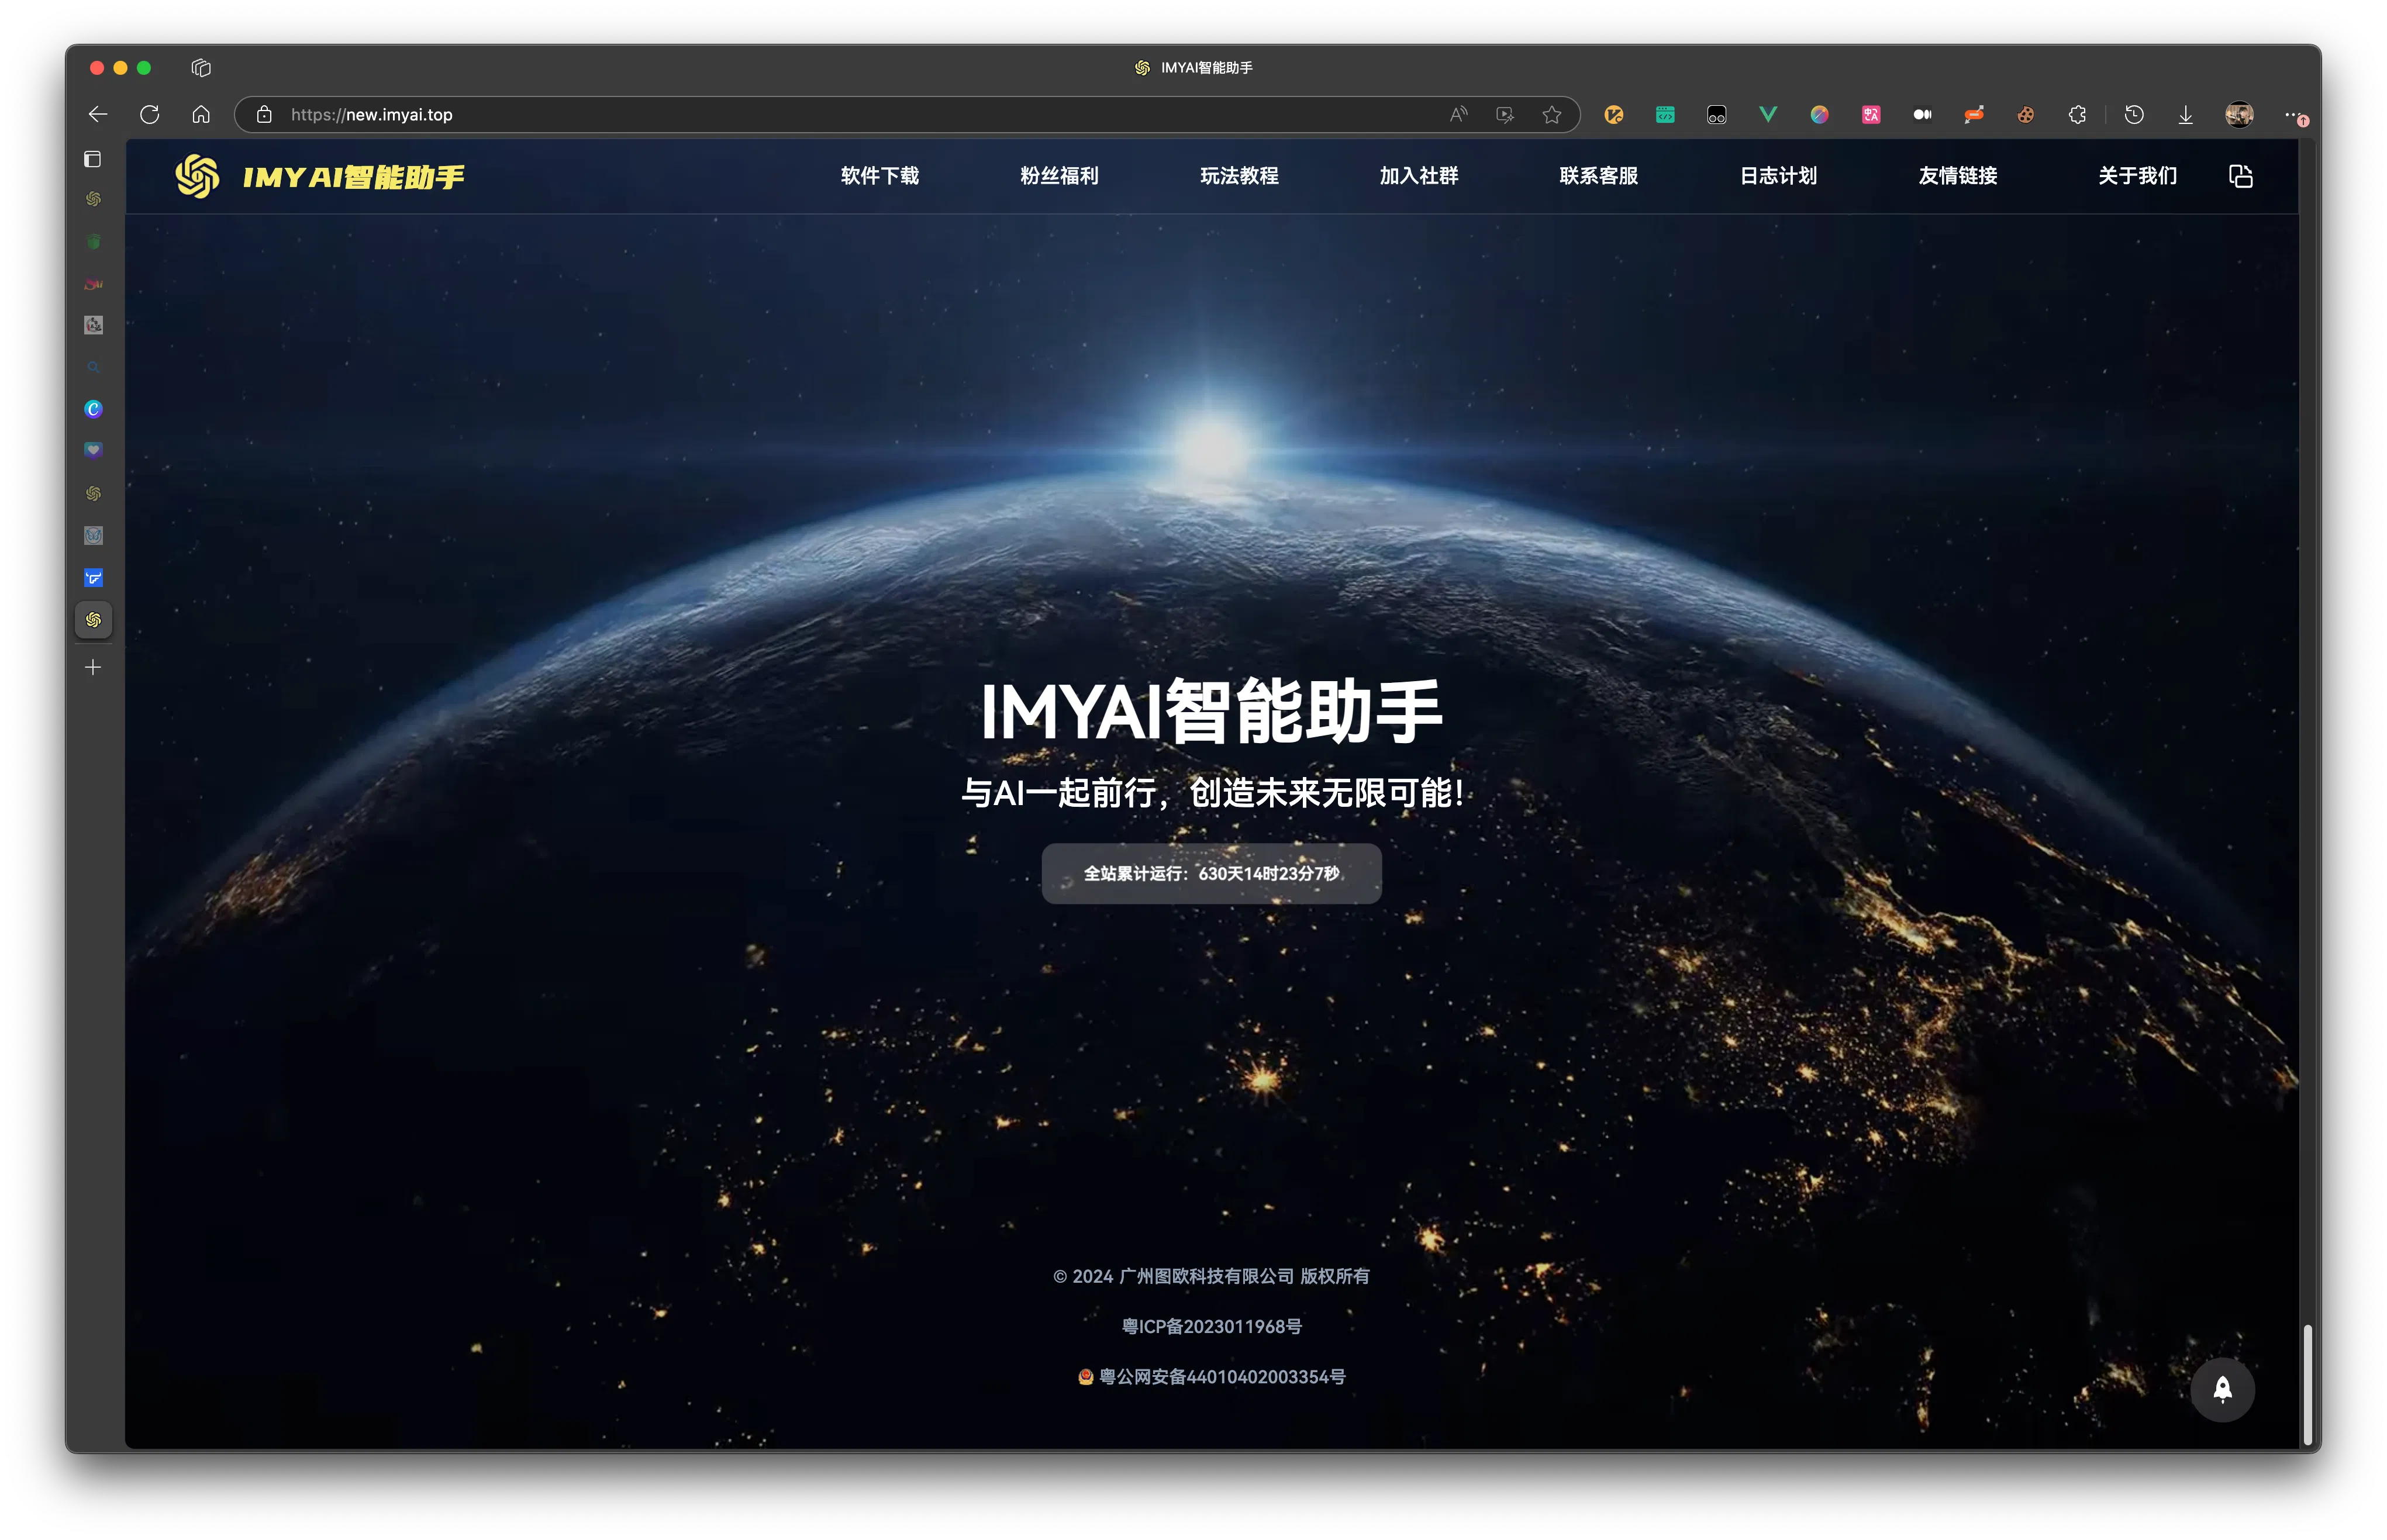Switch to the butterfly vertical tab

pyautogui.click(x=93, y=536)
